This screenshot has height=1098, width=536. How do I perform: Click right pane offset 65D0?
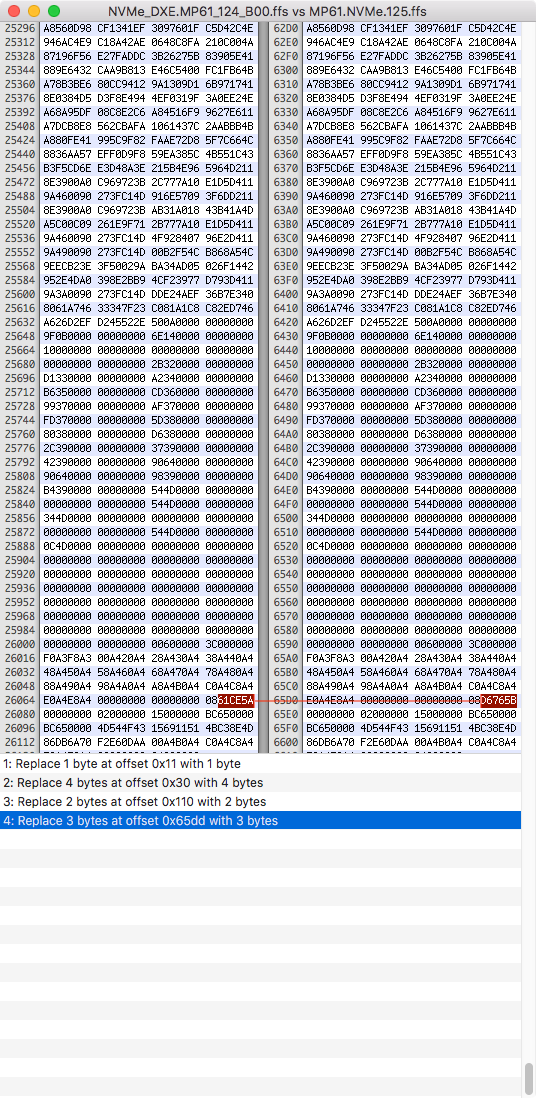(x=287, y=700)
